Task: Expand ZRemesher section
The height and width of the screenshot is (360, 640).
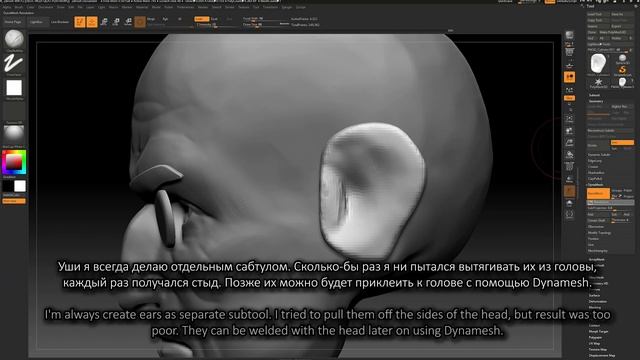Action: [x=596, y=227]
